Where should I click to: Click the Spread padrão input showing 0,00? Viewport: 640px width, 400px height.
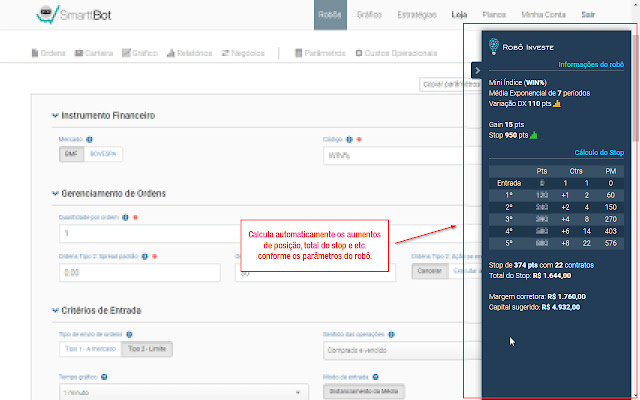(140, 273)
